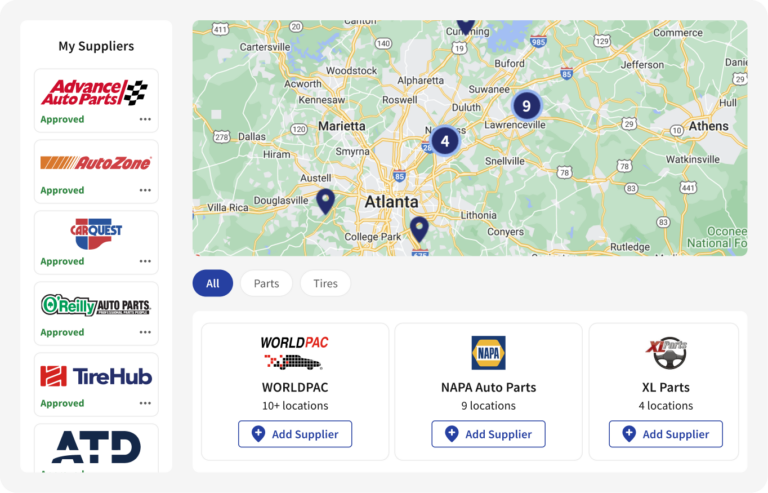Click the XL Parts supplier name
768x493 pixels.
(666, 388)
